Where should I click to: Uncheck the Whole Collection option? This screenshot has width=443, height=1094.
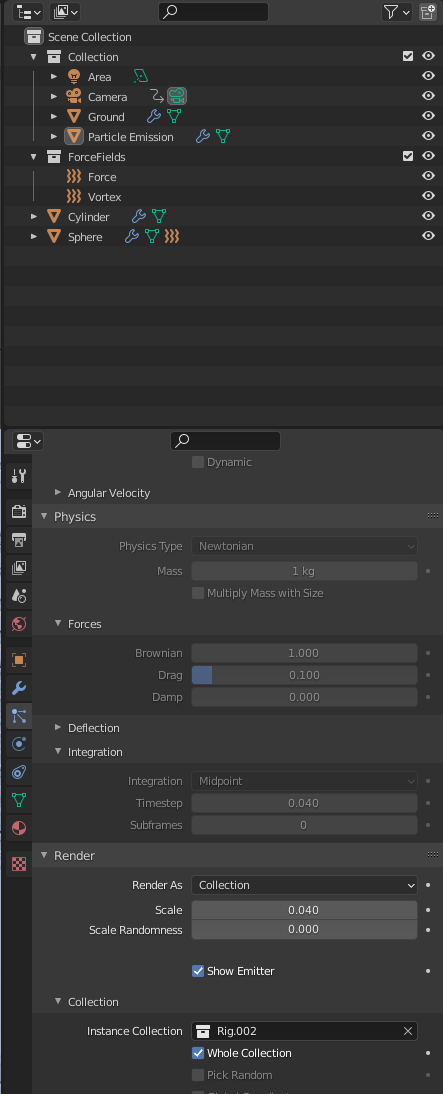click(x=198, y=1053)
